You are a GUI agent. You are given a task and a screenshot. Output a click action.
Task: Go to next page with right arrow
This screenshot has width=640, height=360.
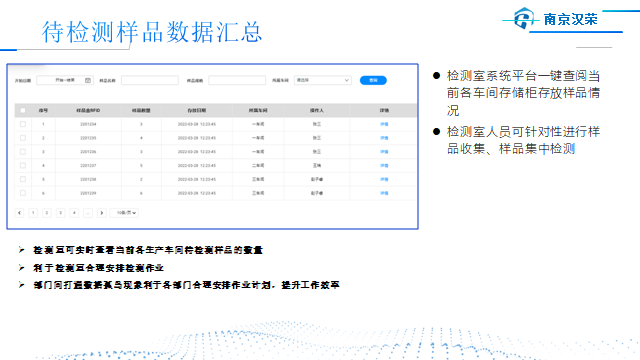102,213
